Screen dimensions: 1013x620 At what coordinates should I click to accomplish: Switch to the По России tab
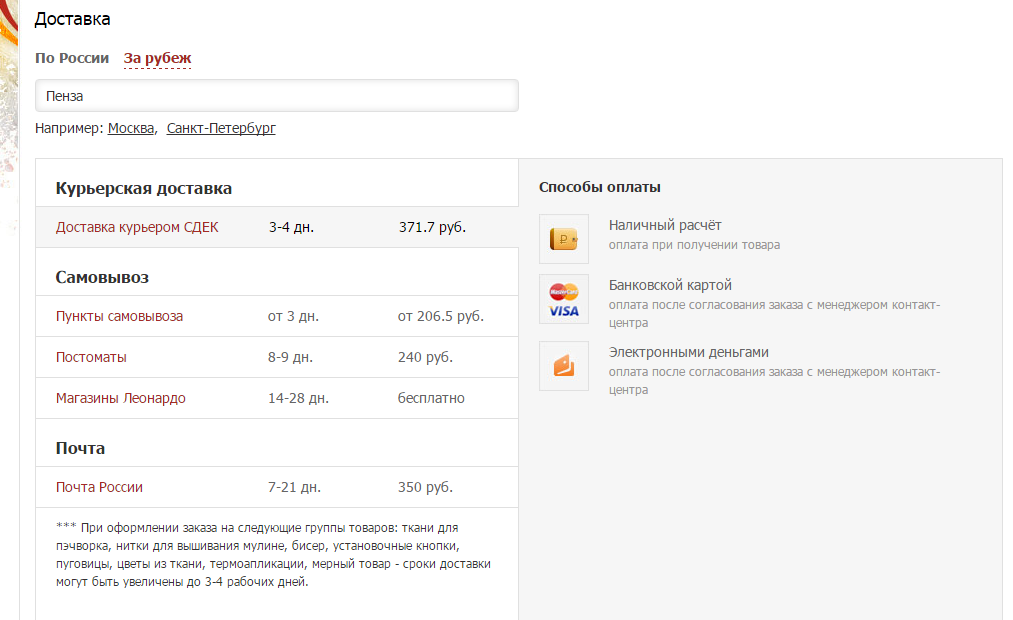(72, 58)
